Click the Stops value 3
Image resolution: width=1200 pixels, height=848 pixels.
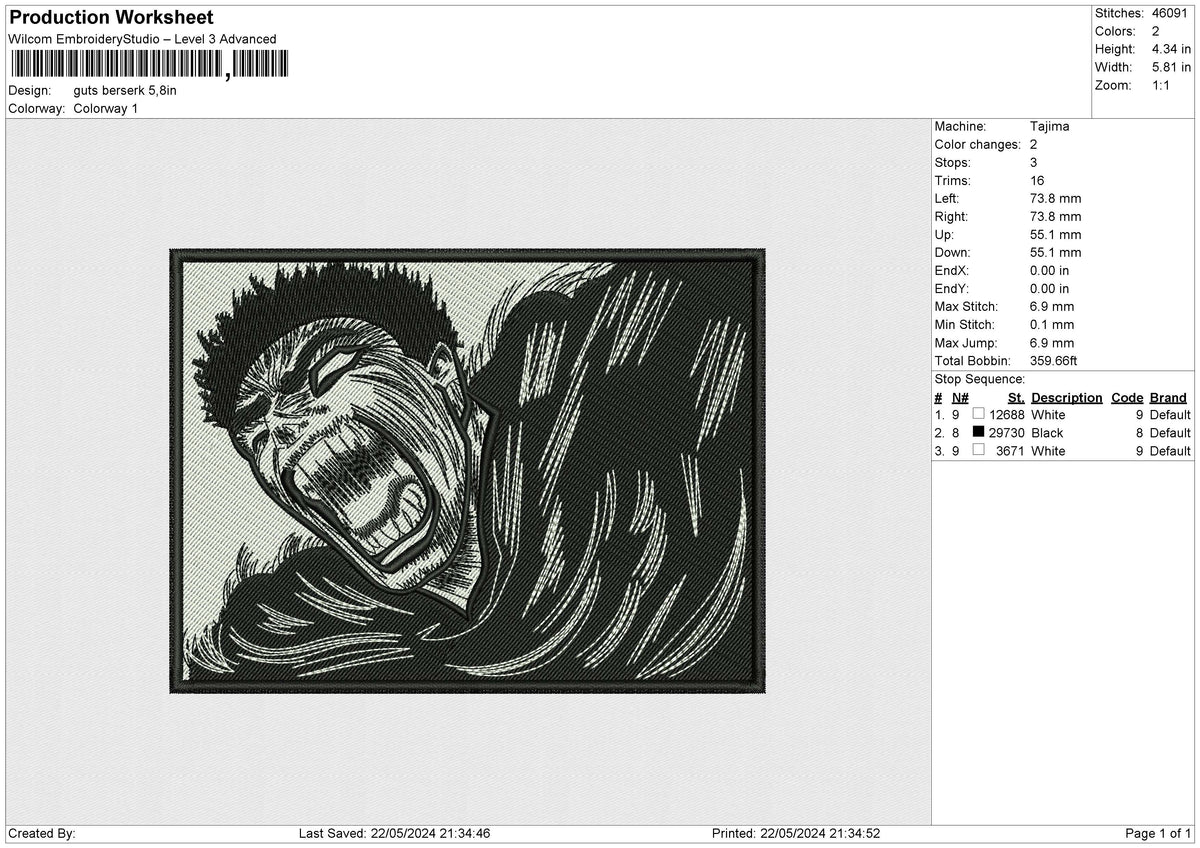[1034, 162]
